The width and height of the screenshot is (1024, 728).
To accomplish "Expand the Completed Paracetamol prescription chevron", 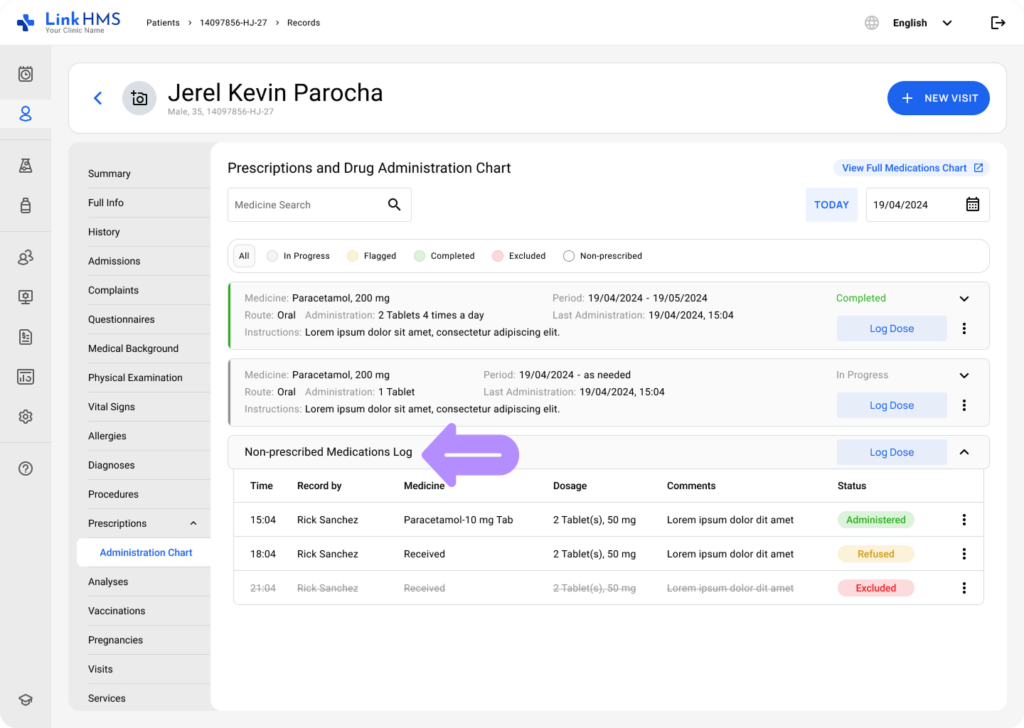I will (964, 298).
